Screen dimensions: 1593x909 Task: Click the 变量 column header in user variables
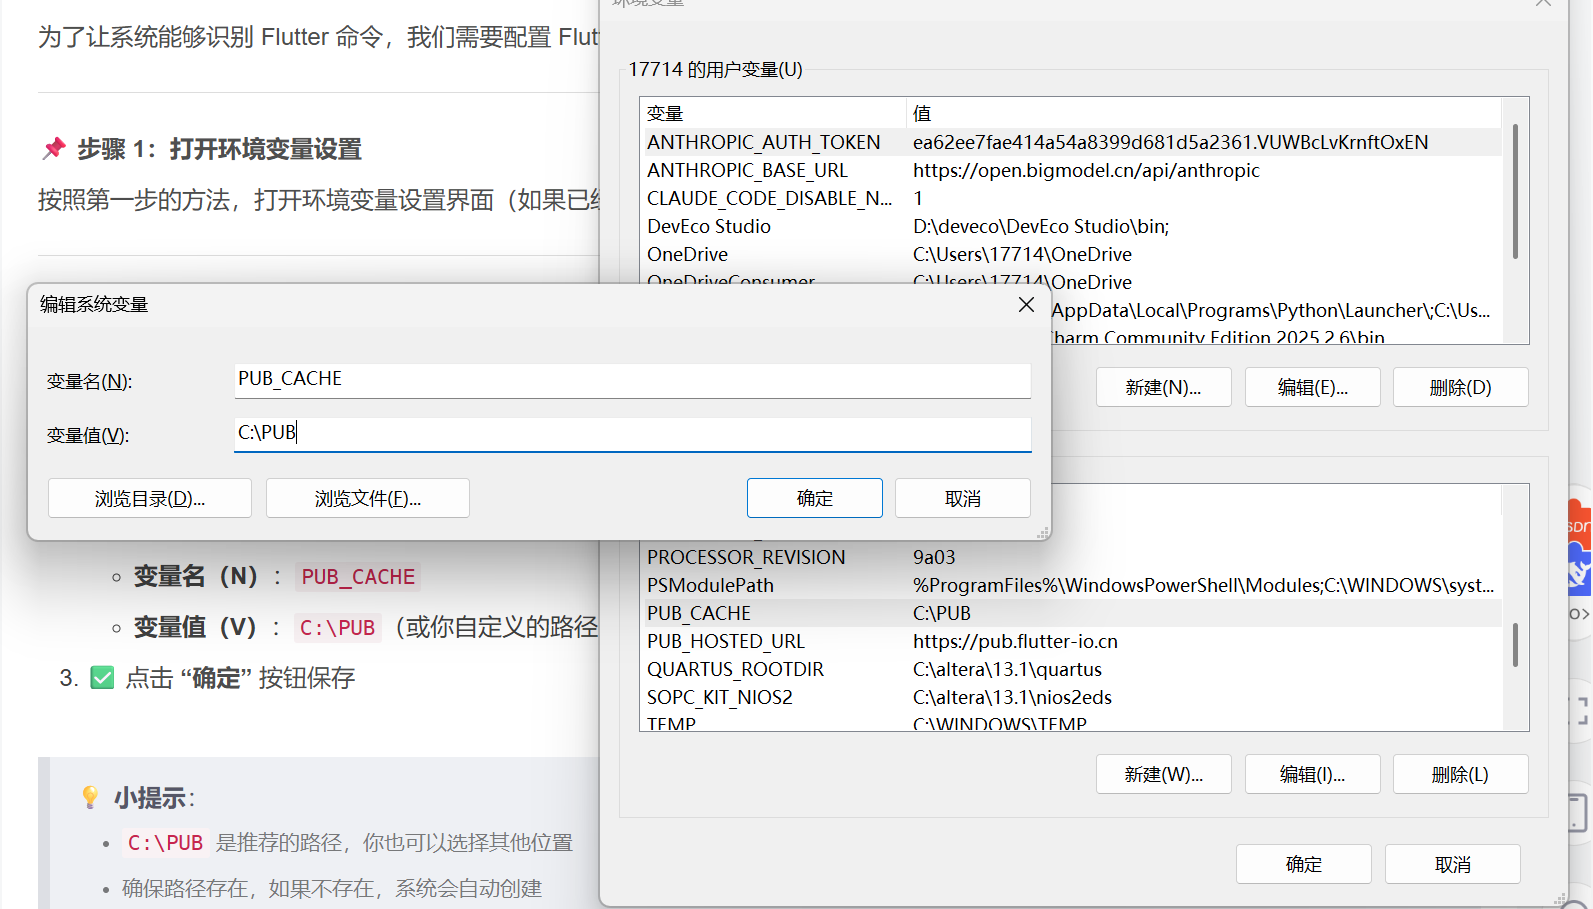coord(773,113)
